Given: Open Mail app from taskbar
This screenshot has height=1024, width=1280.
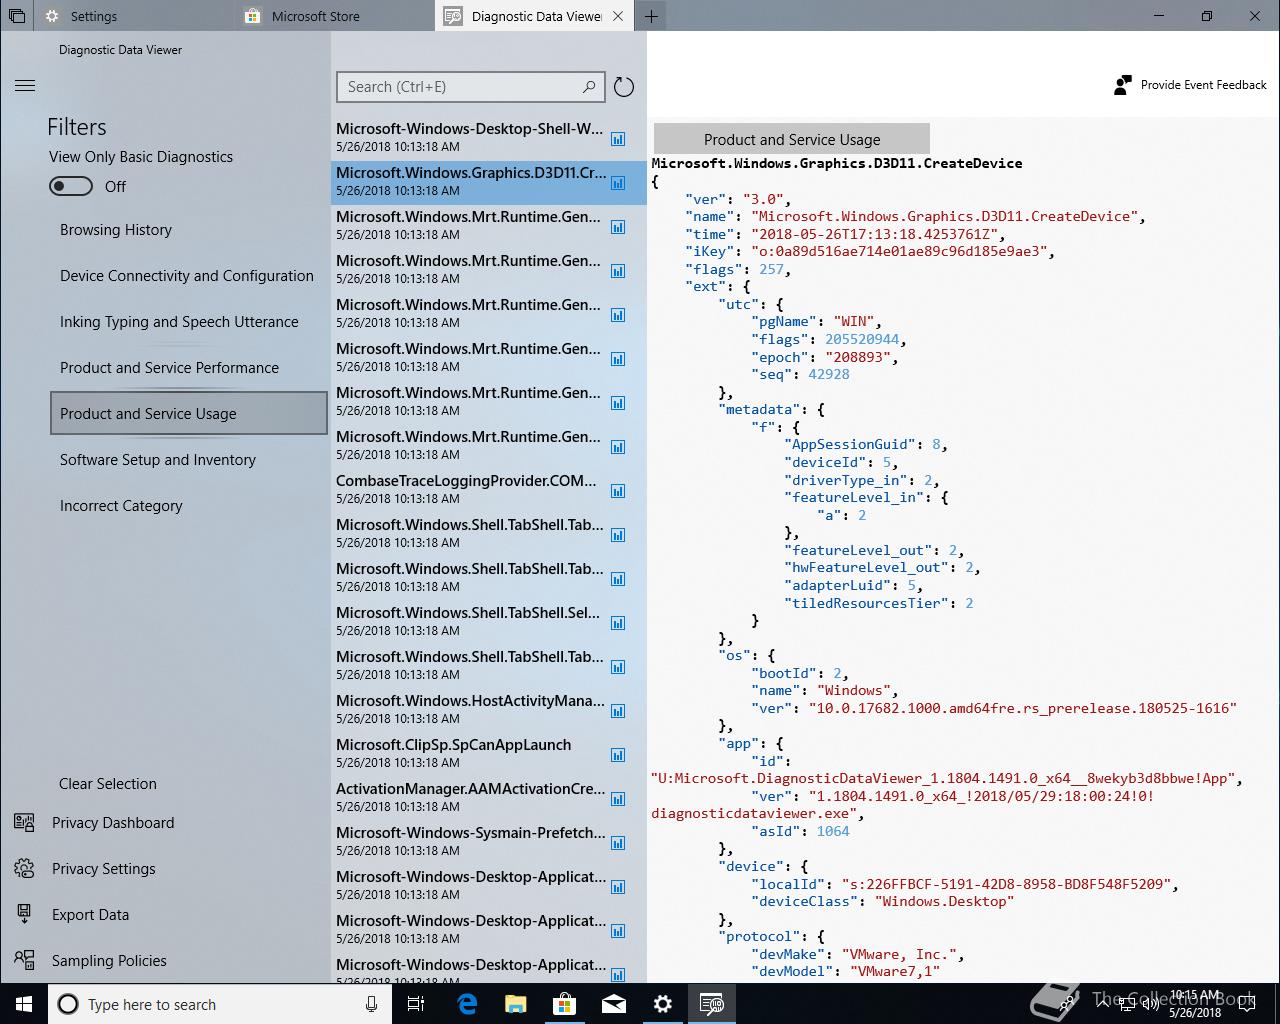Looking at the screenshot, I should [x=614, y=1004].
